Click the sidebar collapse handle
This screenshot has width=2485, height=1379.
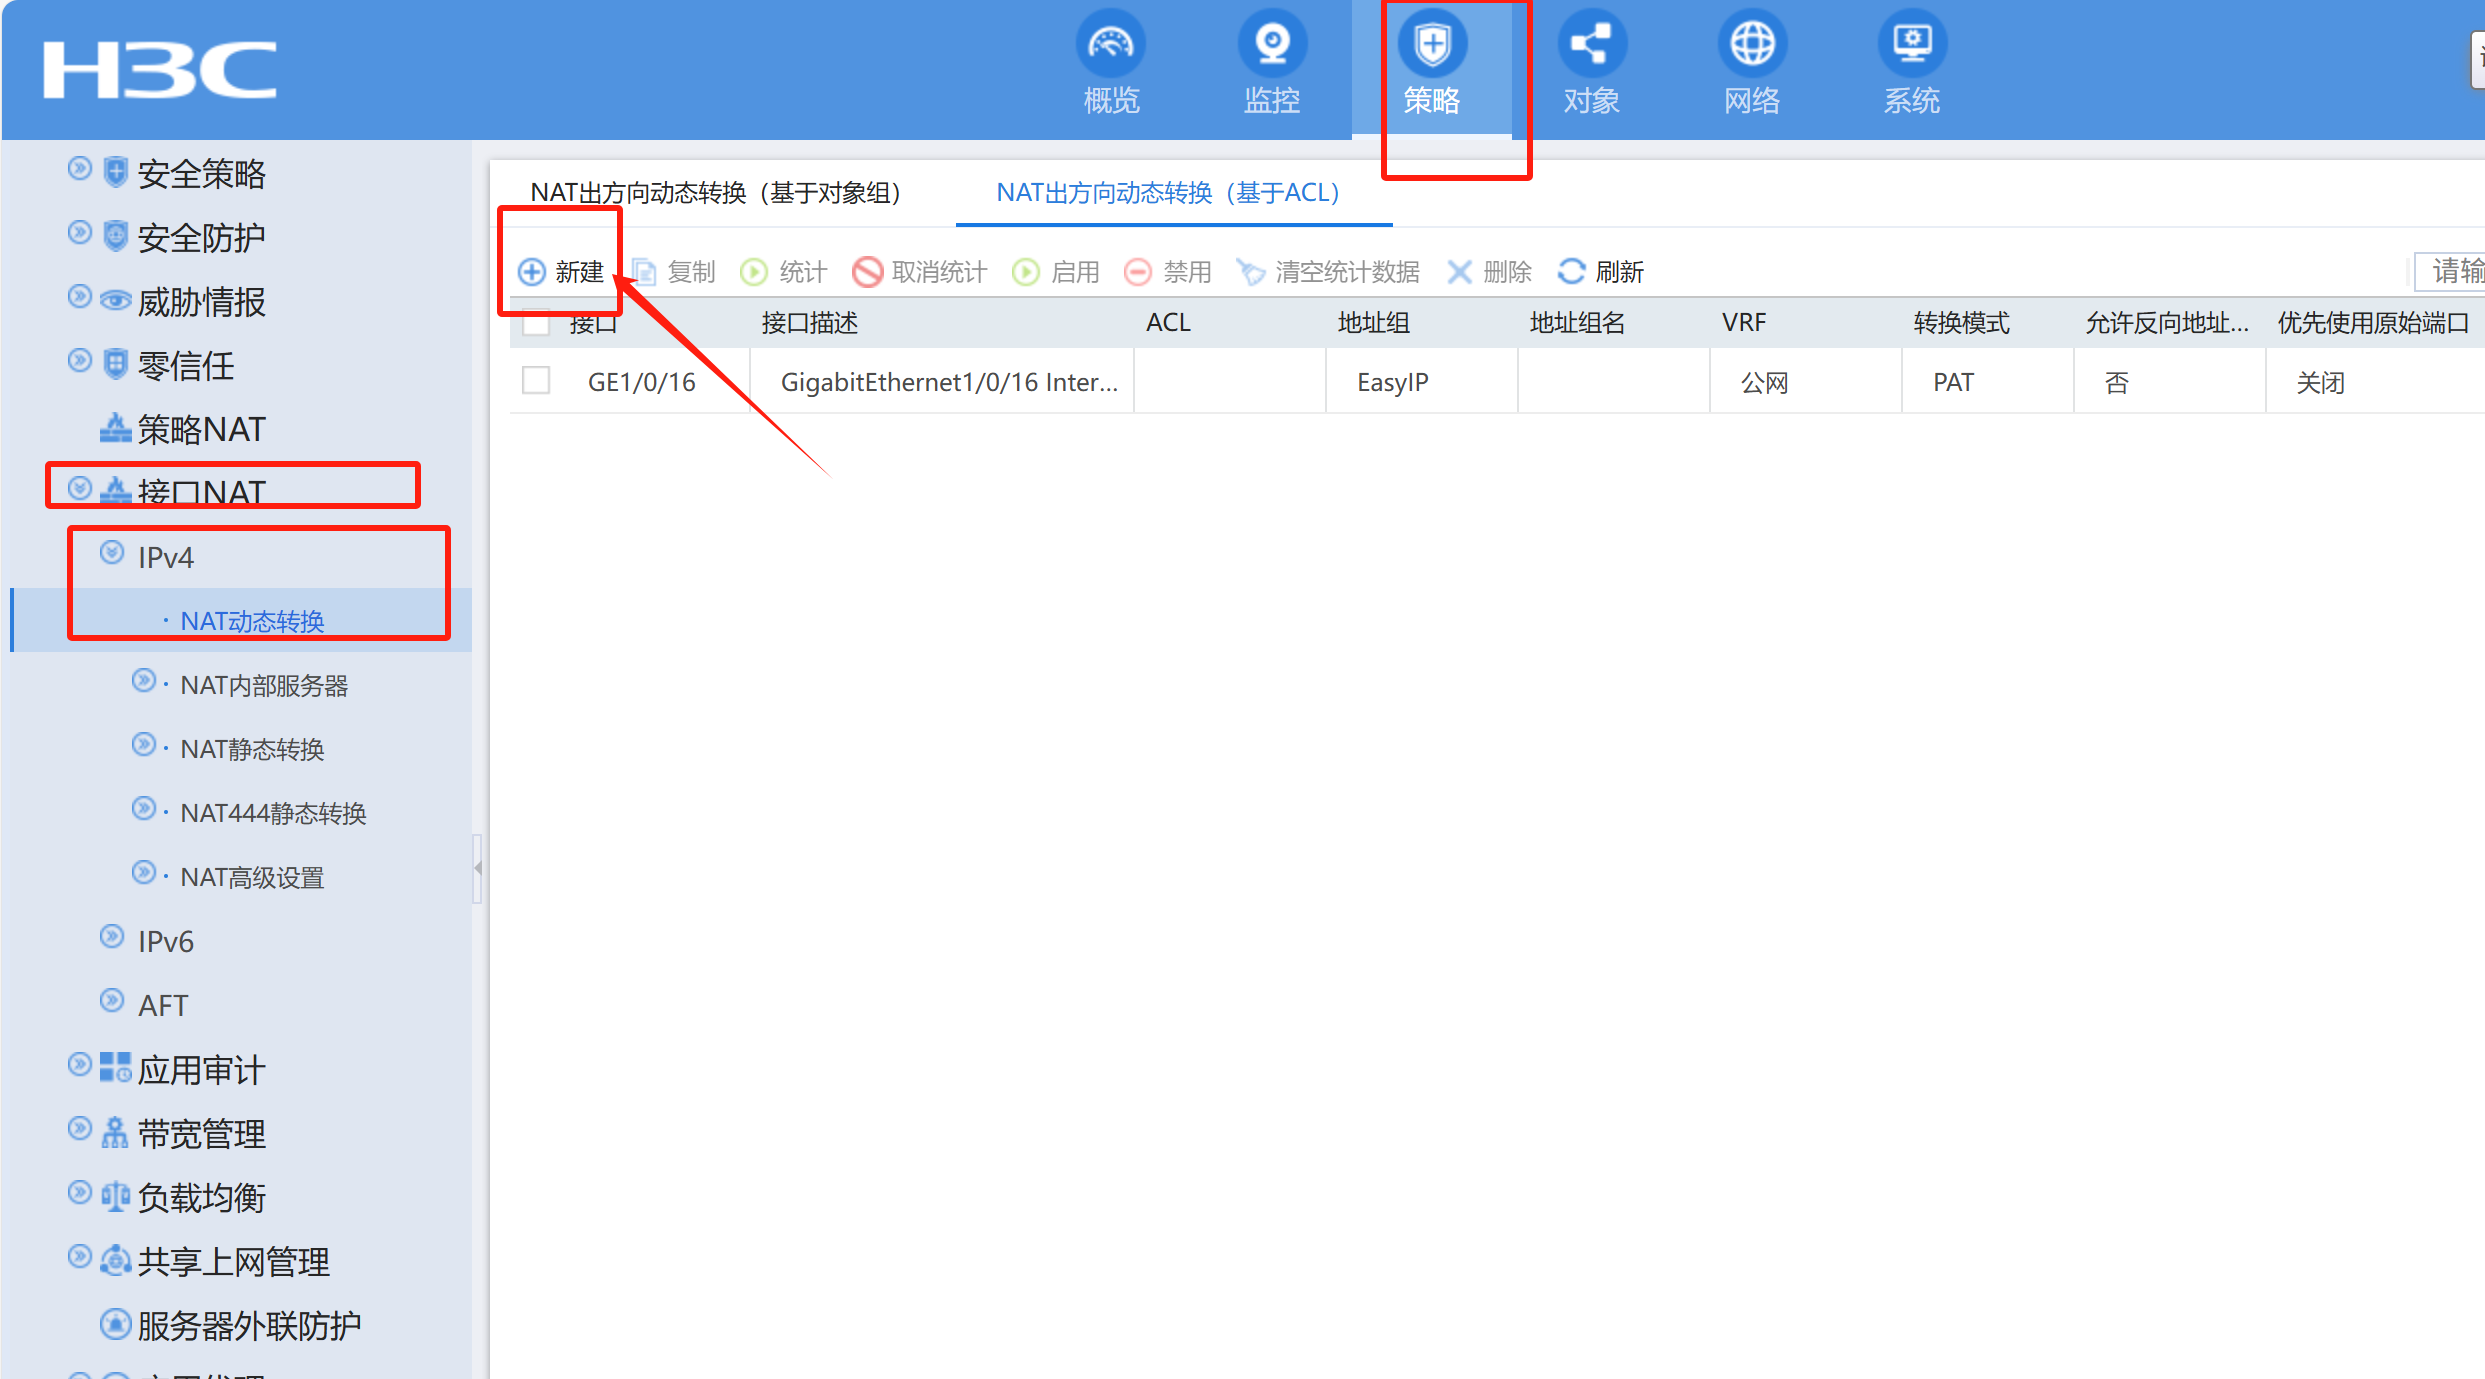(x=478, y=868)
